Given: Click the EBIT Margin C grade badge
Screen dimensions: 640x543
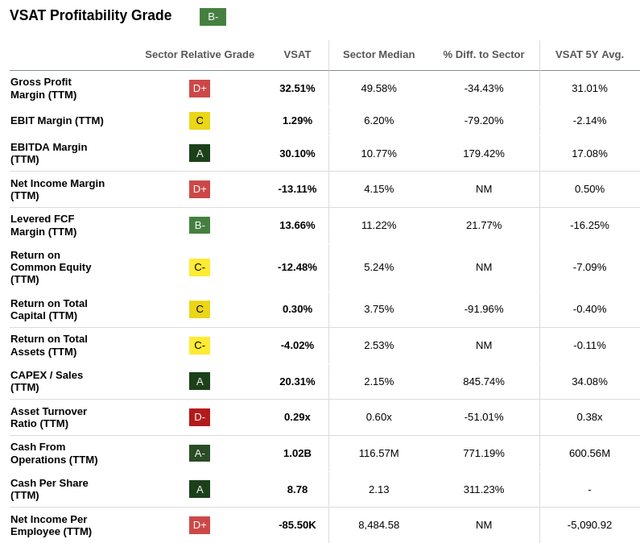Looking at the screenshot, I should point(199,121).
